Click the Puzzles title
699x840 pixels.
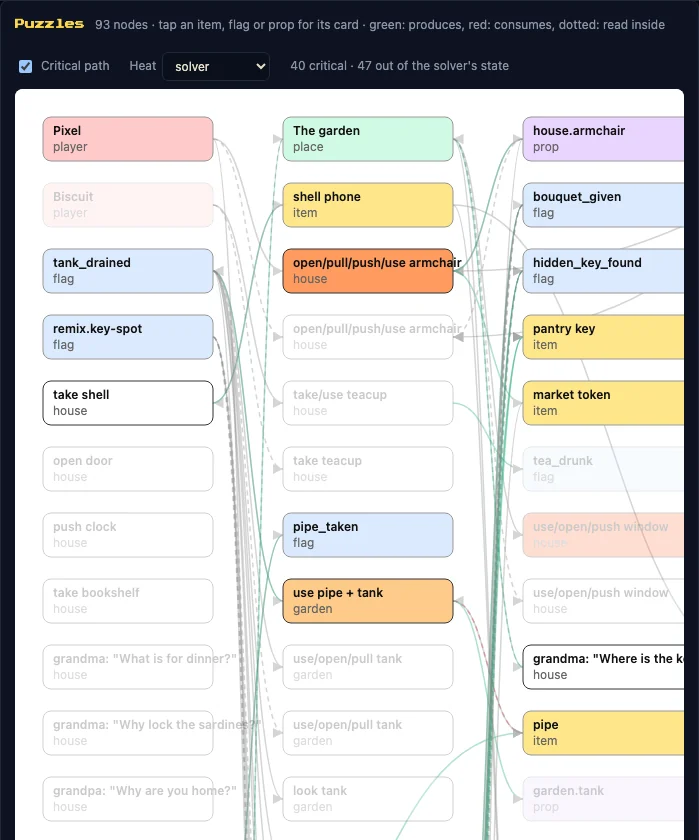(x=49, y=24)
